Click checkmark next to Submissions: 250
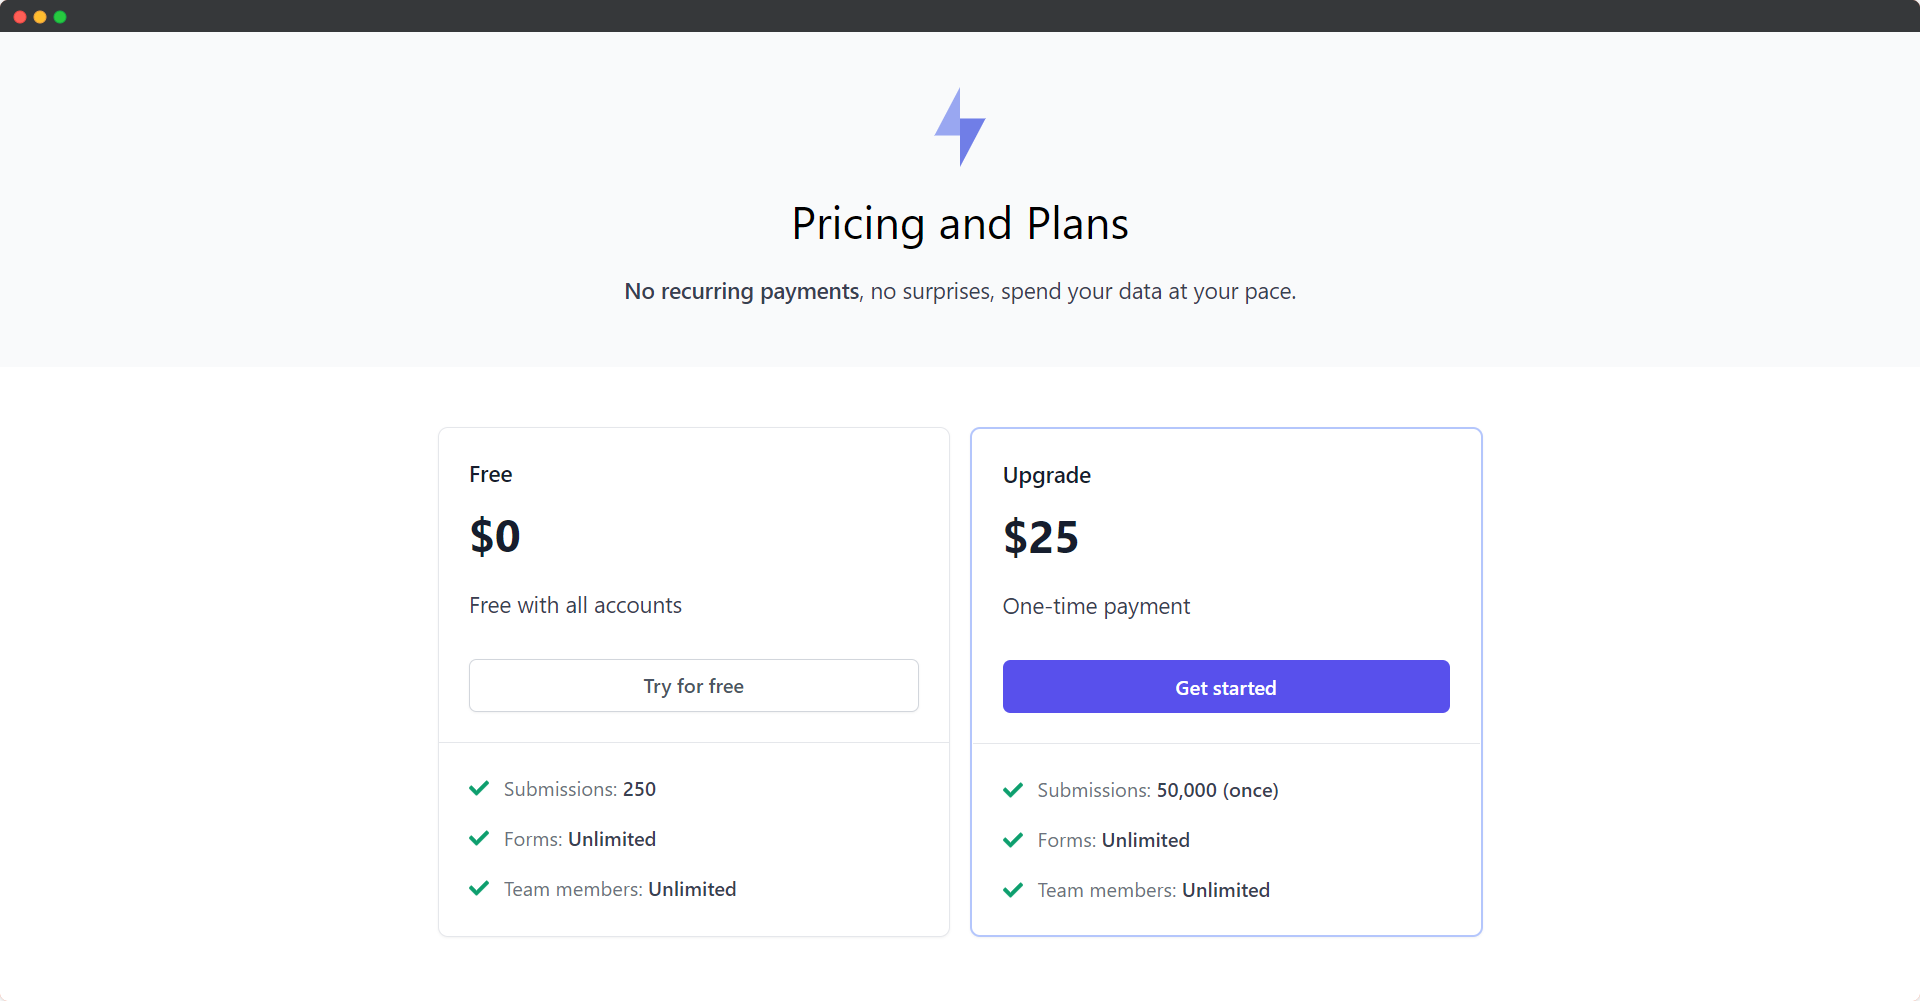Viewport: 1920px width, 1001px height. [479, 788]
